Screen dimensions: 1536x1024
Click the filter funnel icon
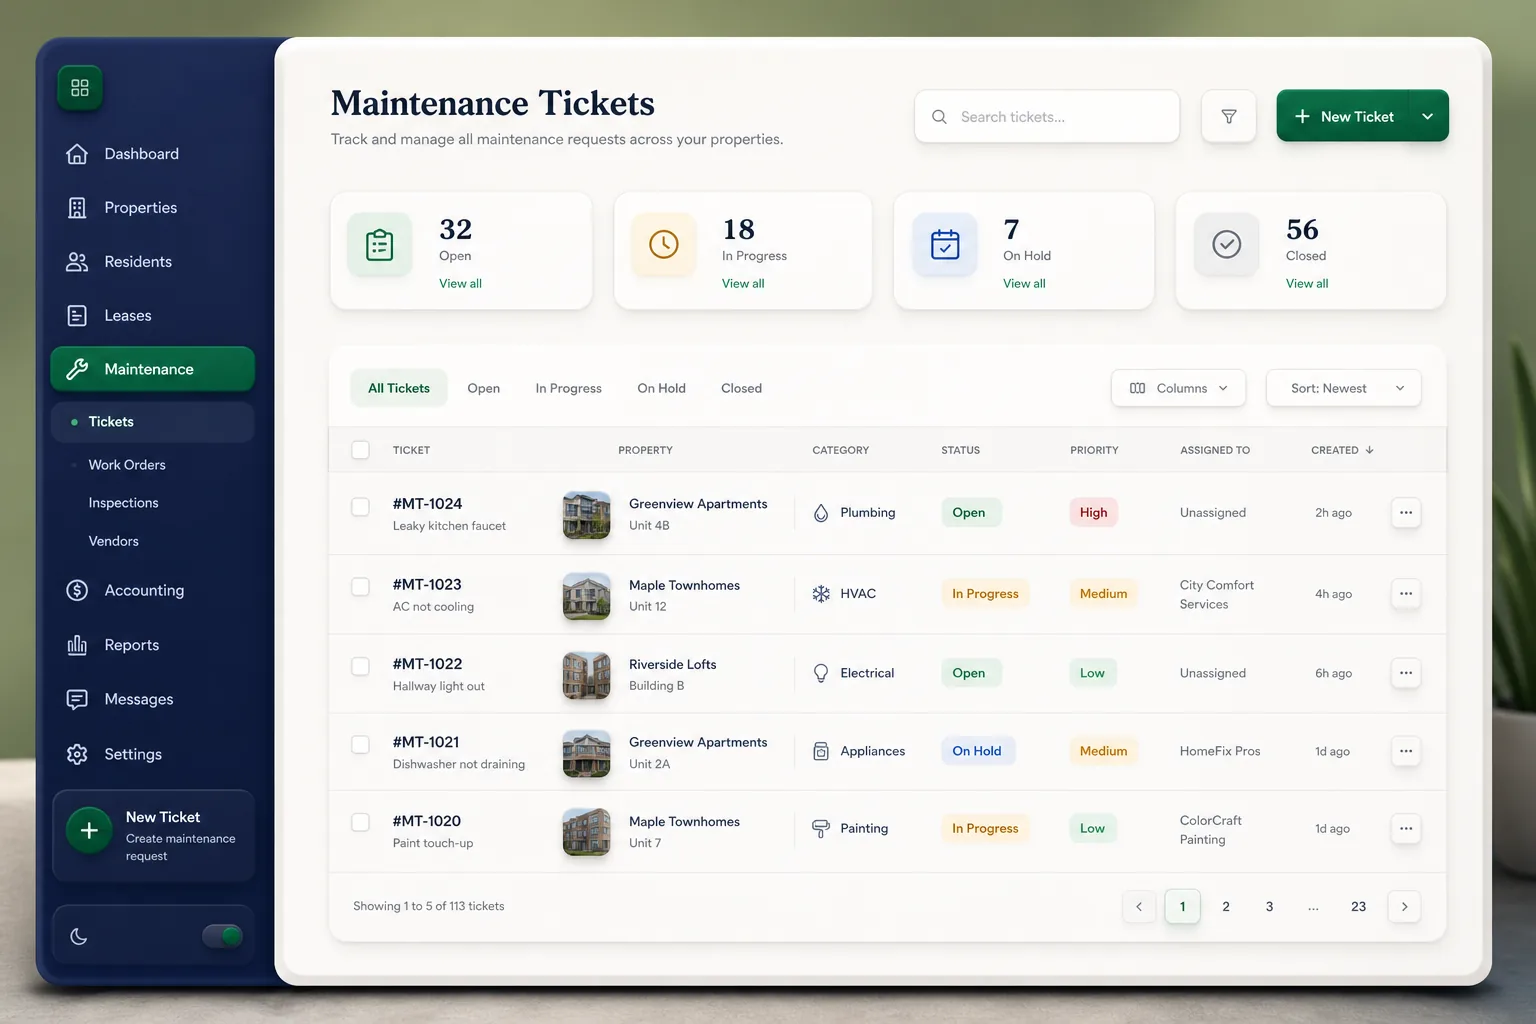(x=1229, y=117)
